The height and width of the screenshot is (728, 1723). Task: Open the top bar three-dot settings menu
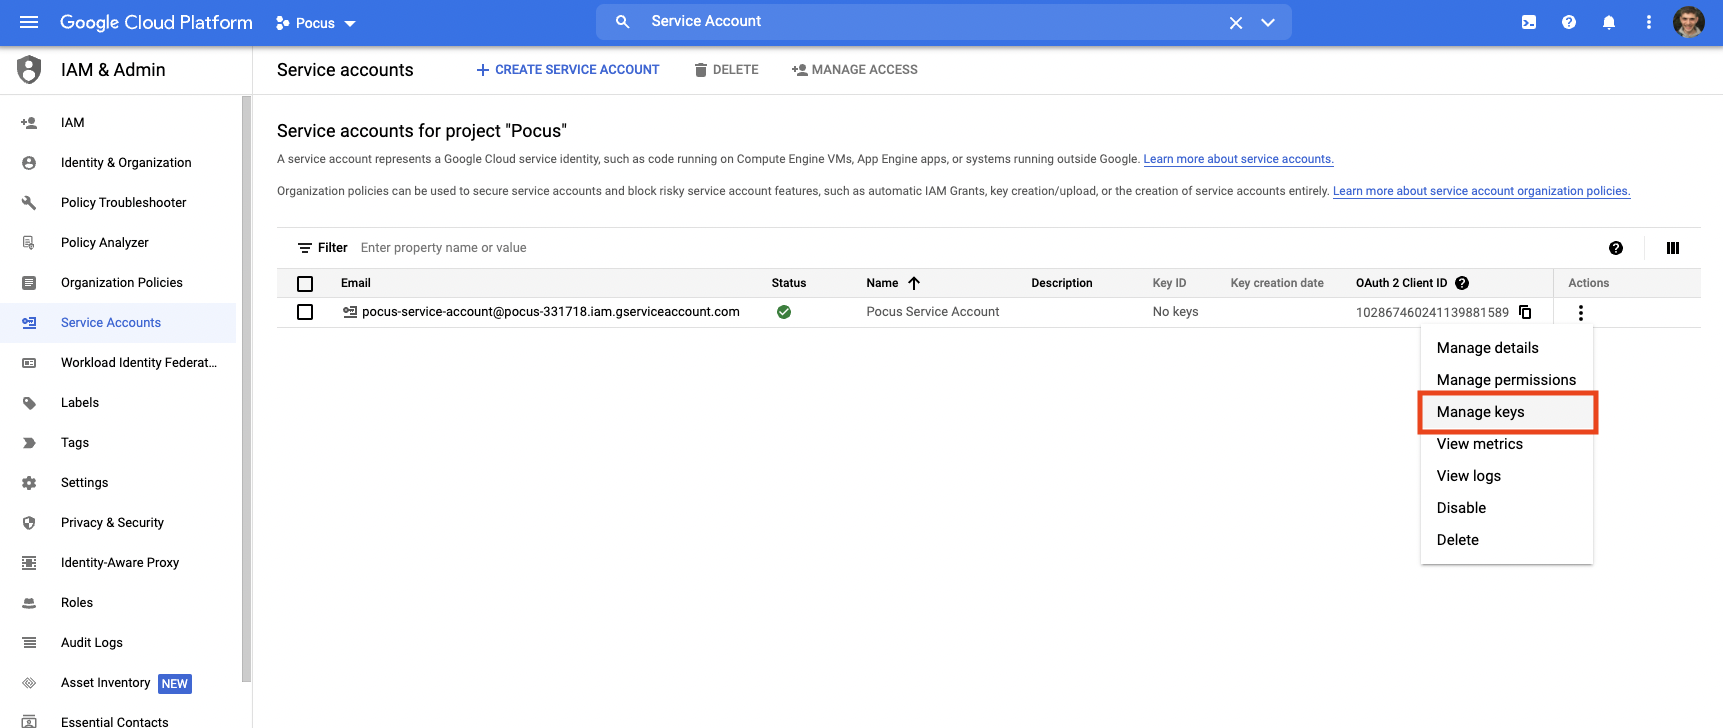click(x=1649, y=22)
